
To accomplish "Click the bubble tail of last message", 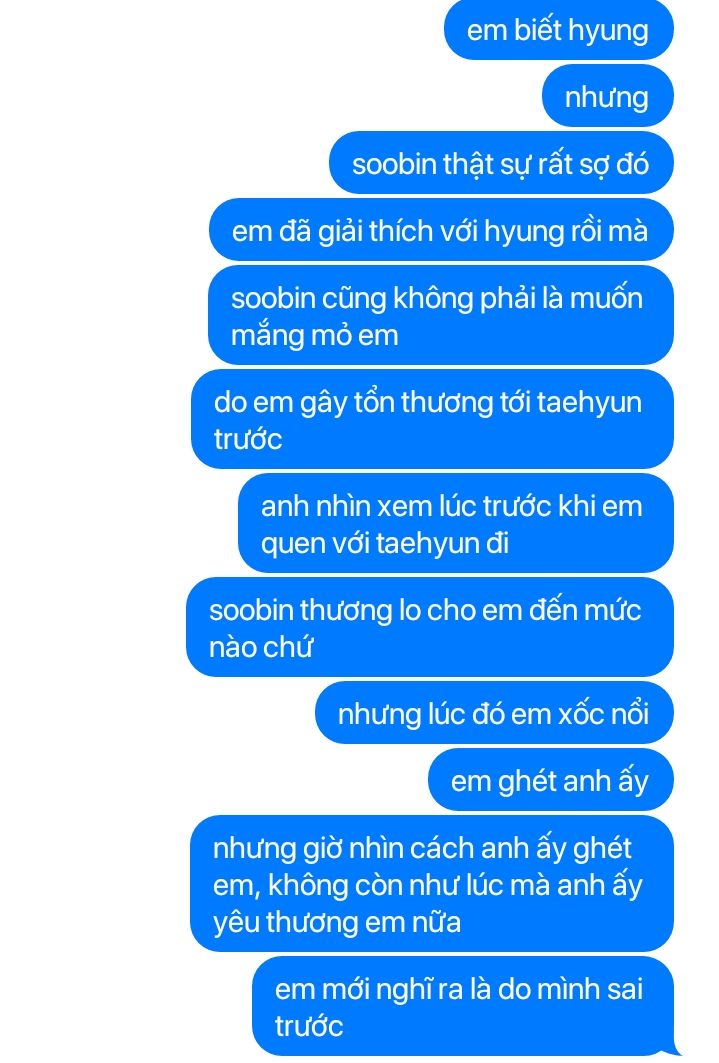I will click(x=672, y=1049).
